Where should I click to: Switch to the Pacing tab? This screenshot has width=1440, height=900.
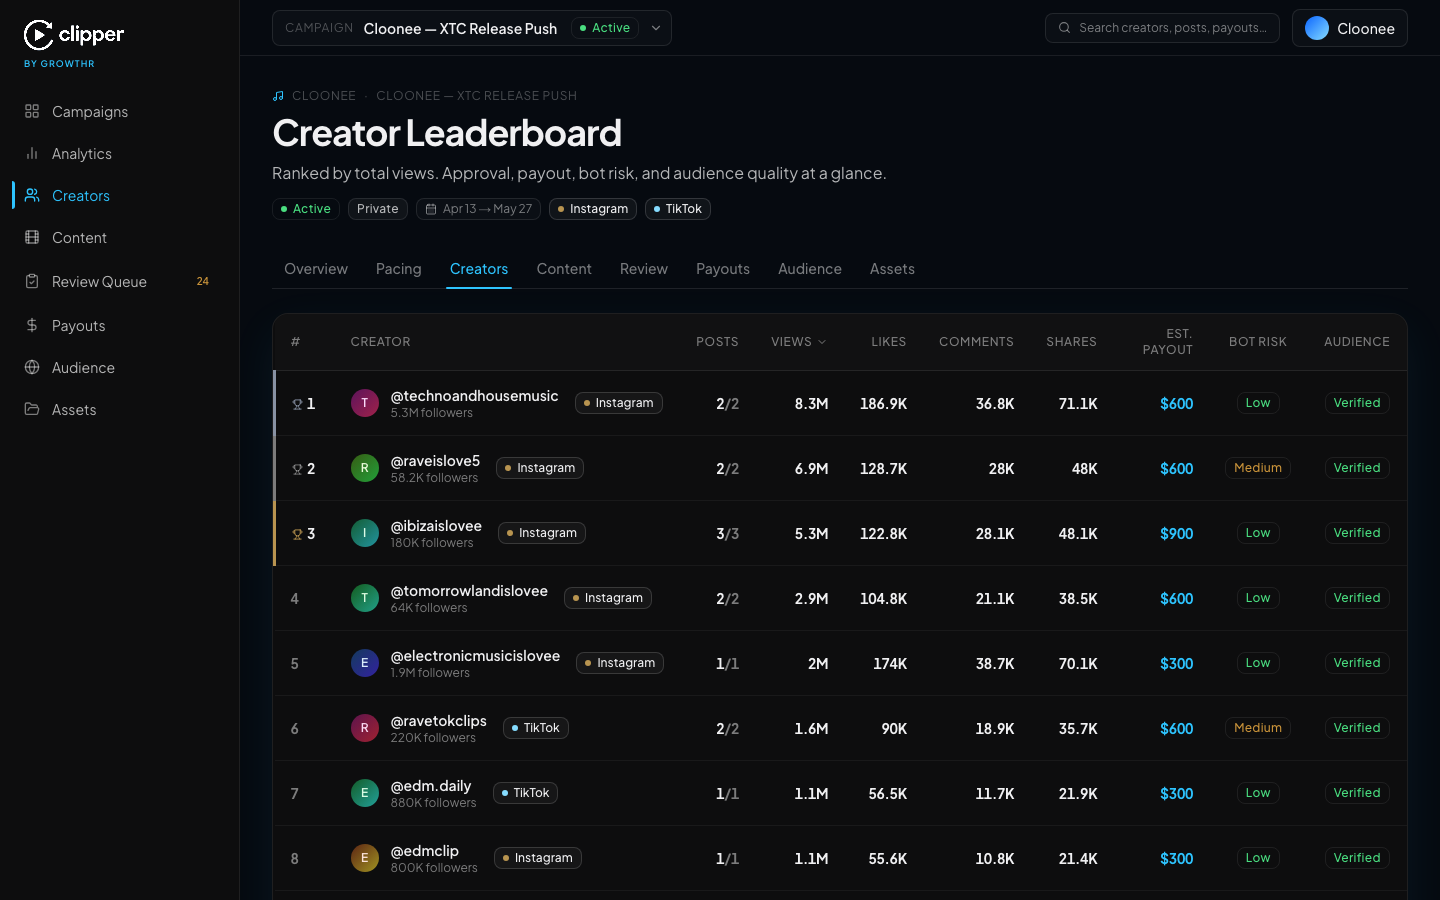coord(399,269)
